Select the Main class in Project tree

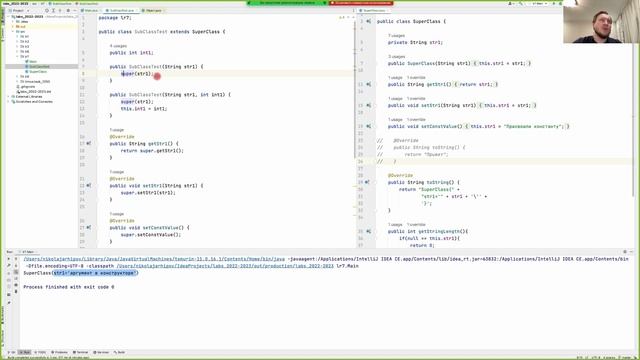pyautogui.click(x=31, y=61)
